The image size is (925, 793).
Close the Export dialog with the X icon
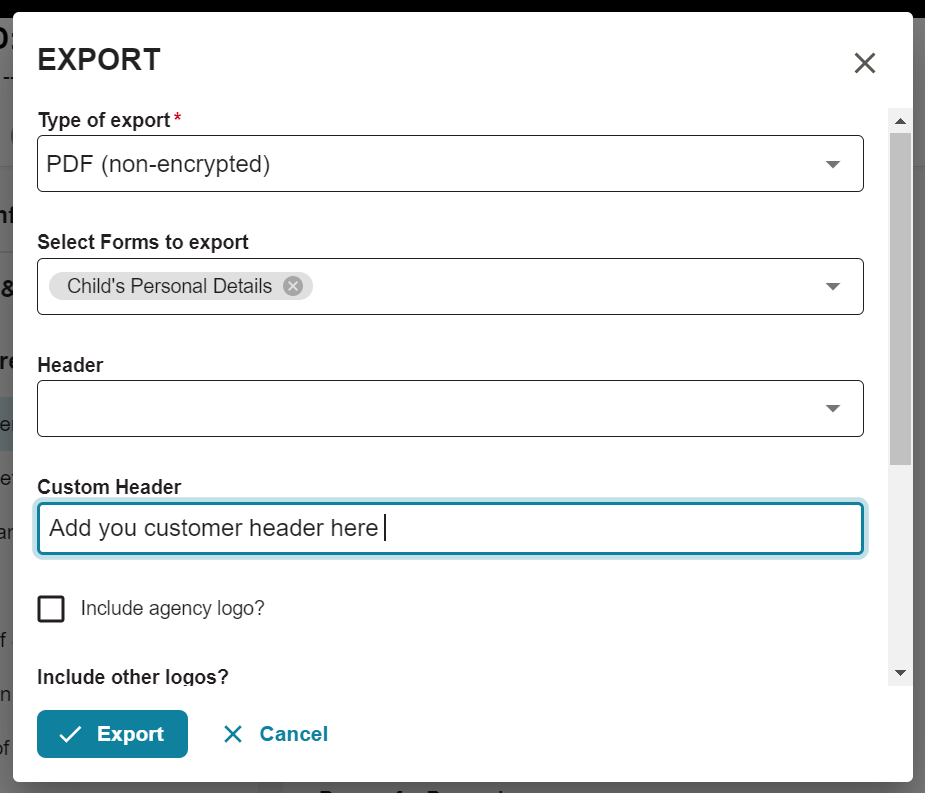click(864, 63)
